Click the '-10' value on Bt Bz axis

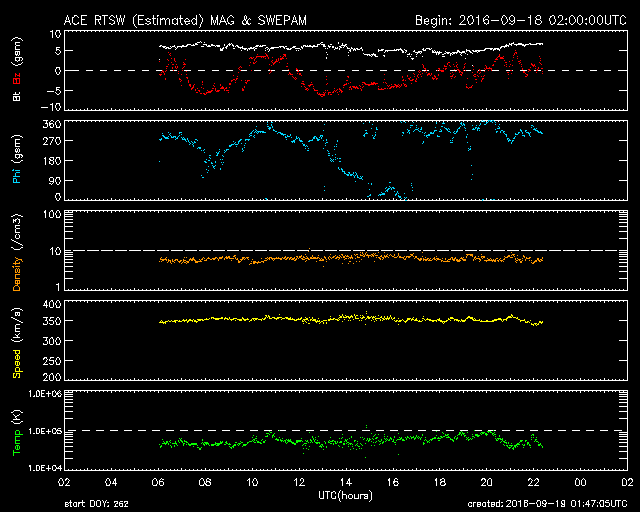click(x=51, y=107)
